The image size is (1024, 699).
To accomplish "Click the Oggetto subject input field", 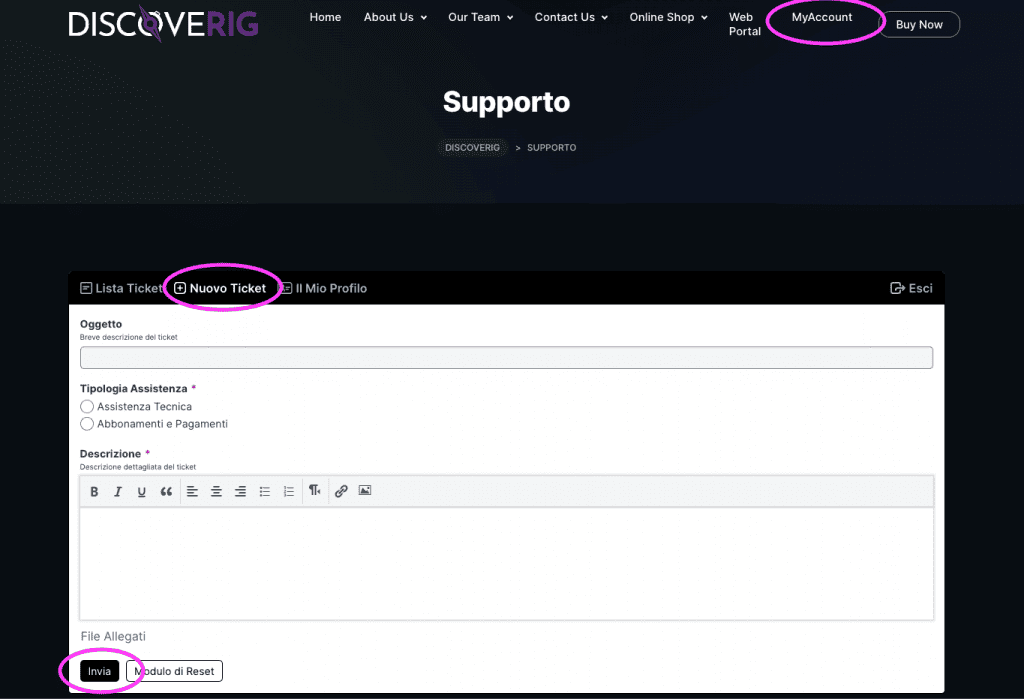I will (x=506, y=358).
